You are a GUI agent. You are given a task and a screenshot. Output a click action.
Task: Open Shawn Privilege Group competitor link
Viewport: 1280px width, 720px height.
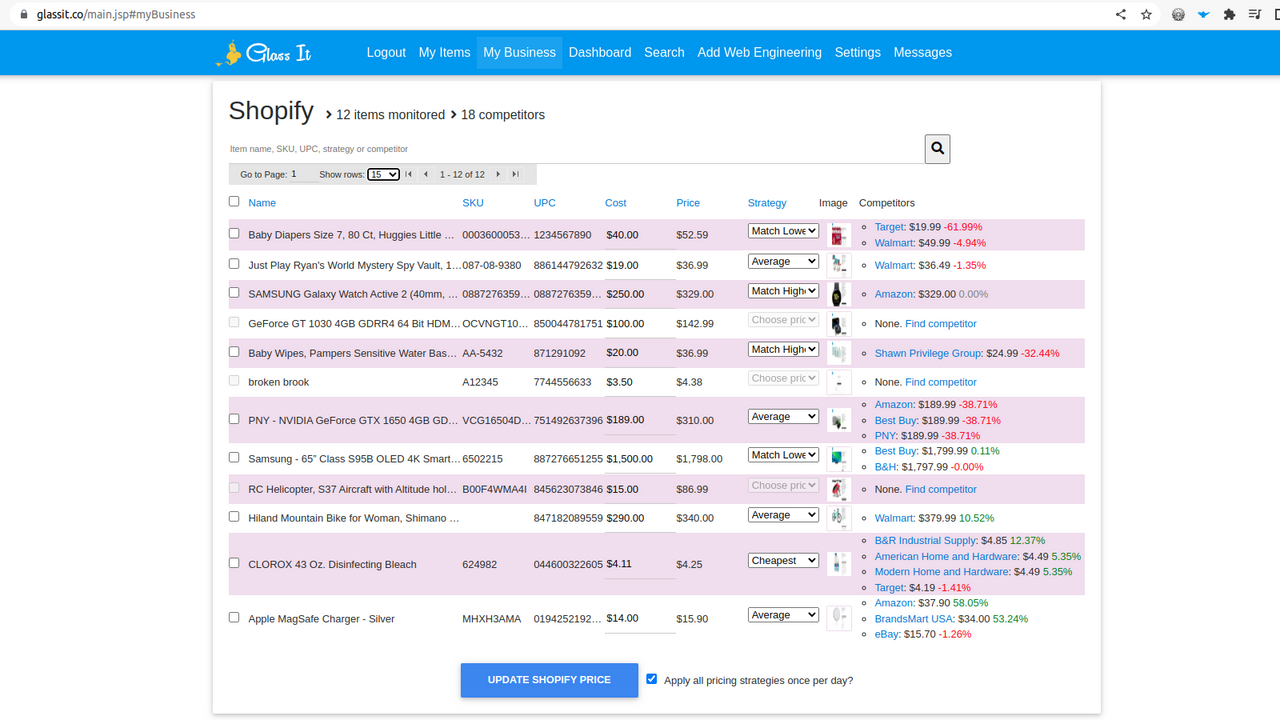pos(928,353)
